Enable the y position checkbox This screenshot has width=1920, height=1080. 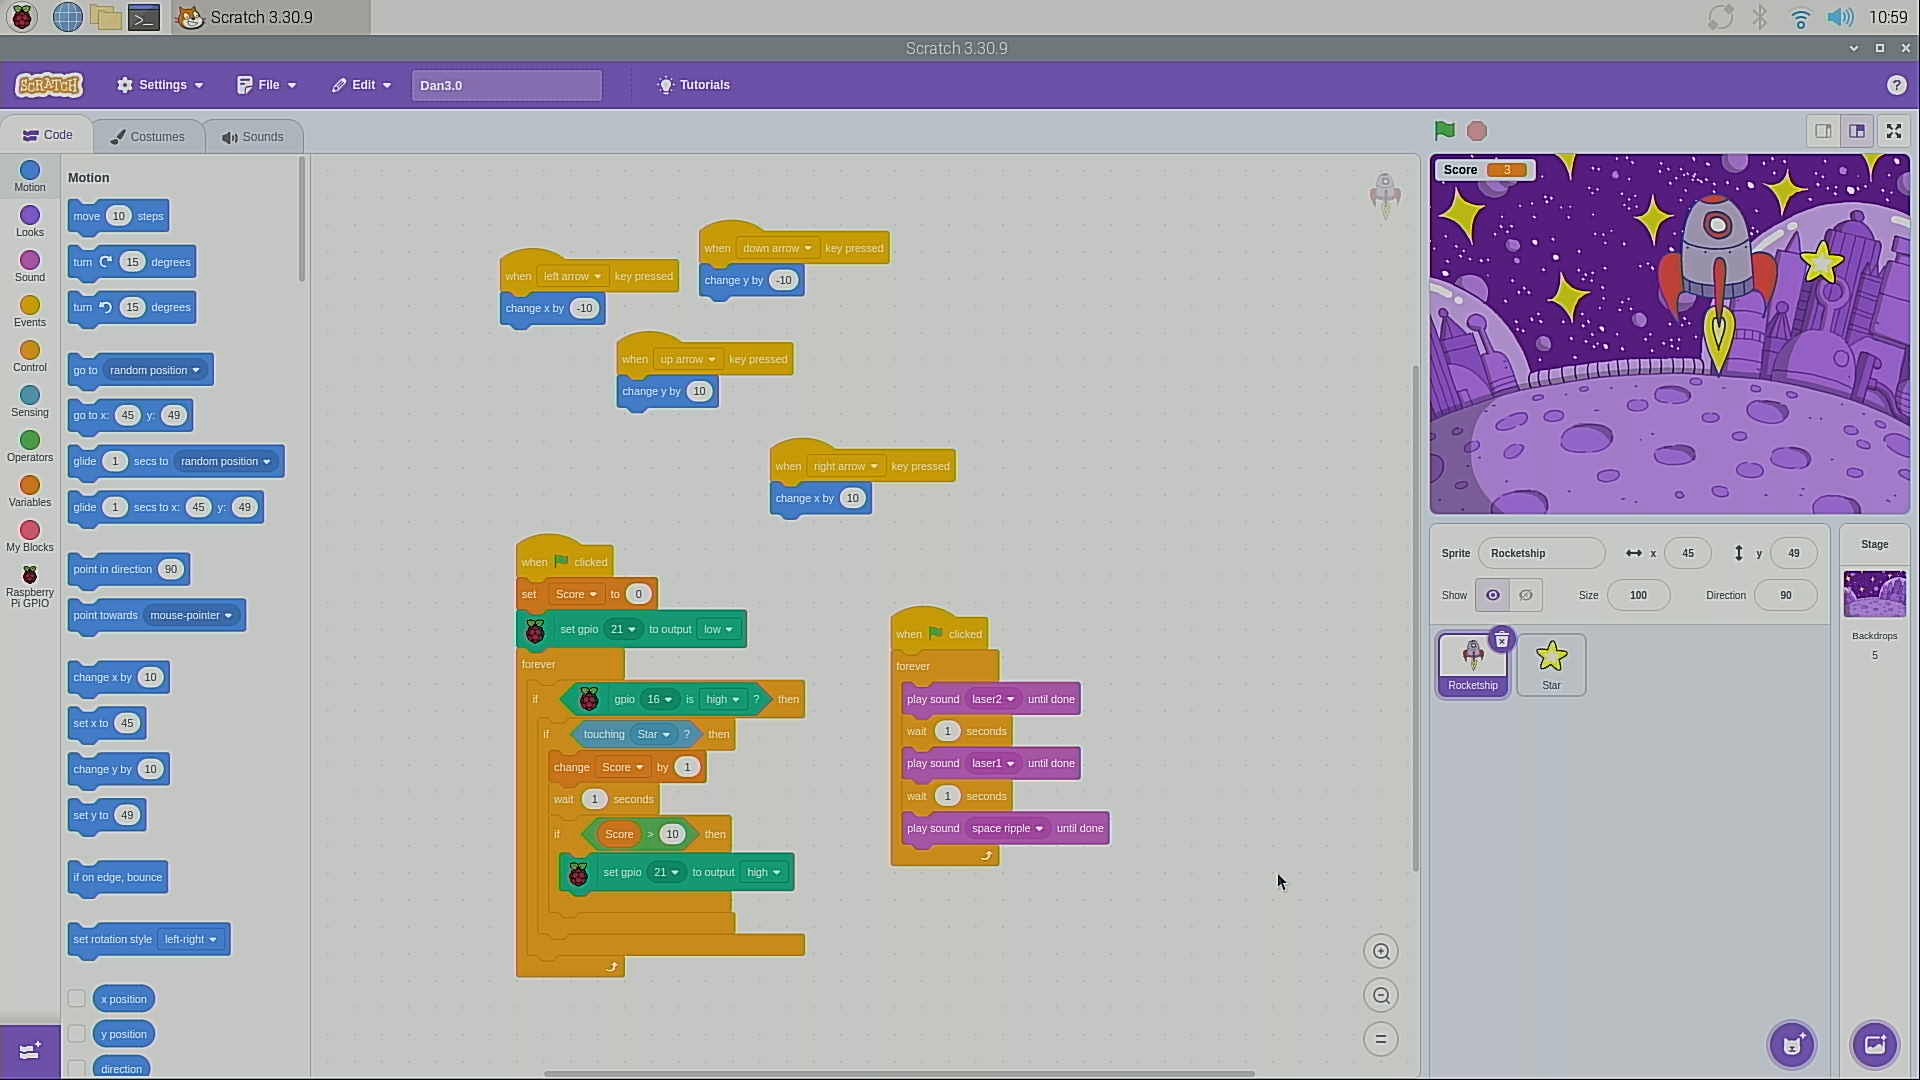point(76,1034)
